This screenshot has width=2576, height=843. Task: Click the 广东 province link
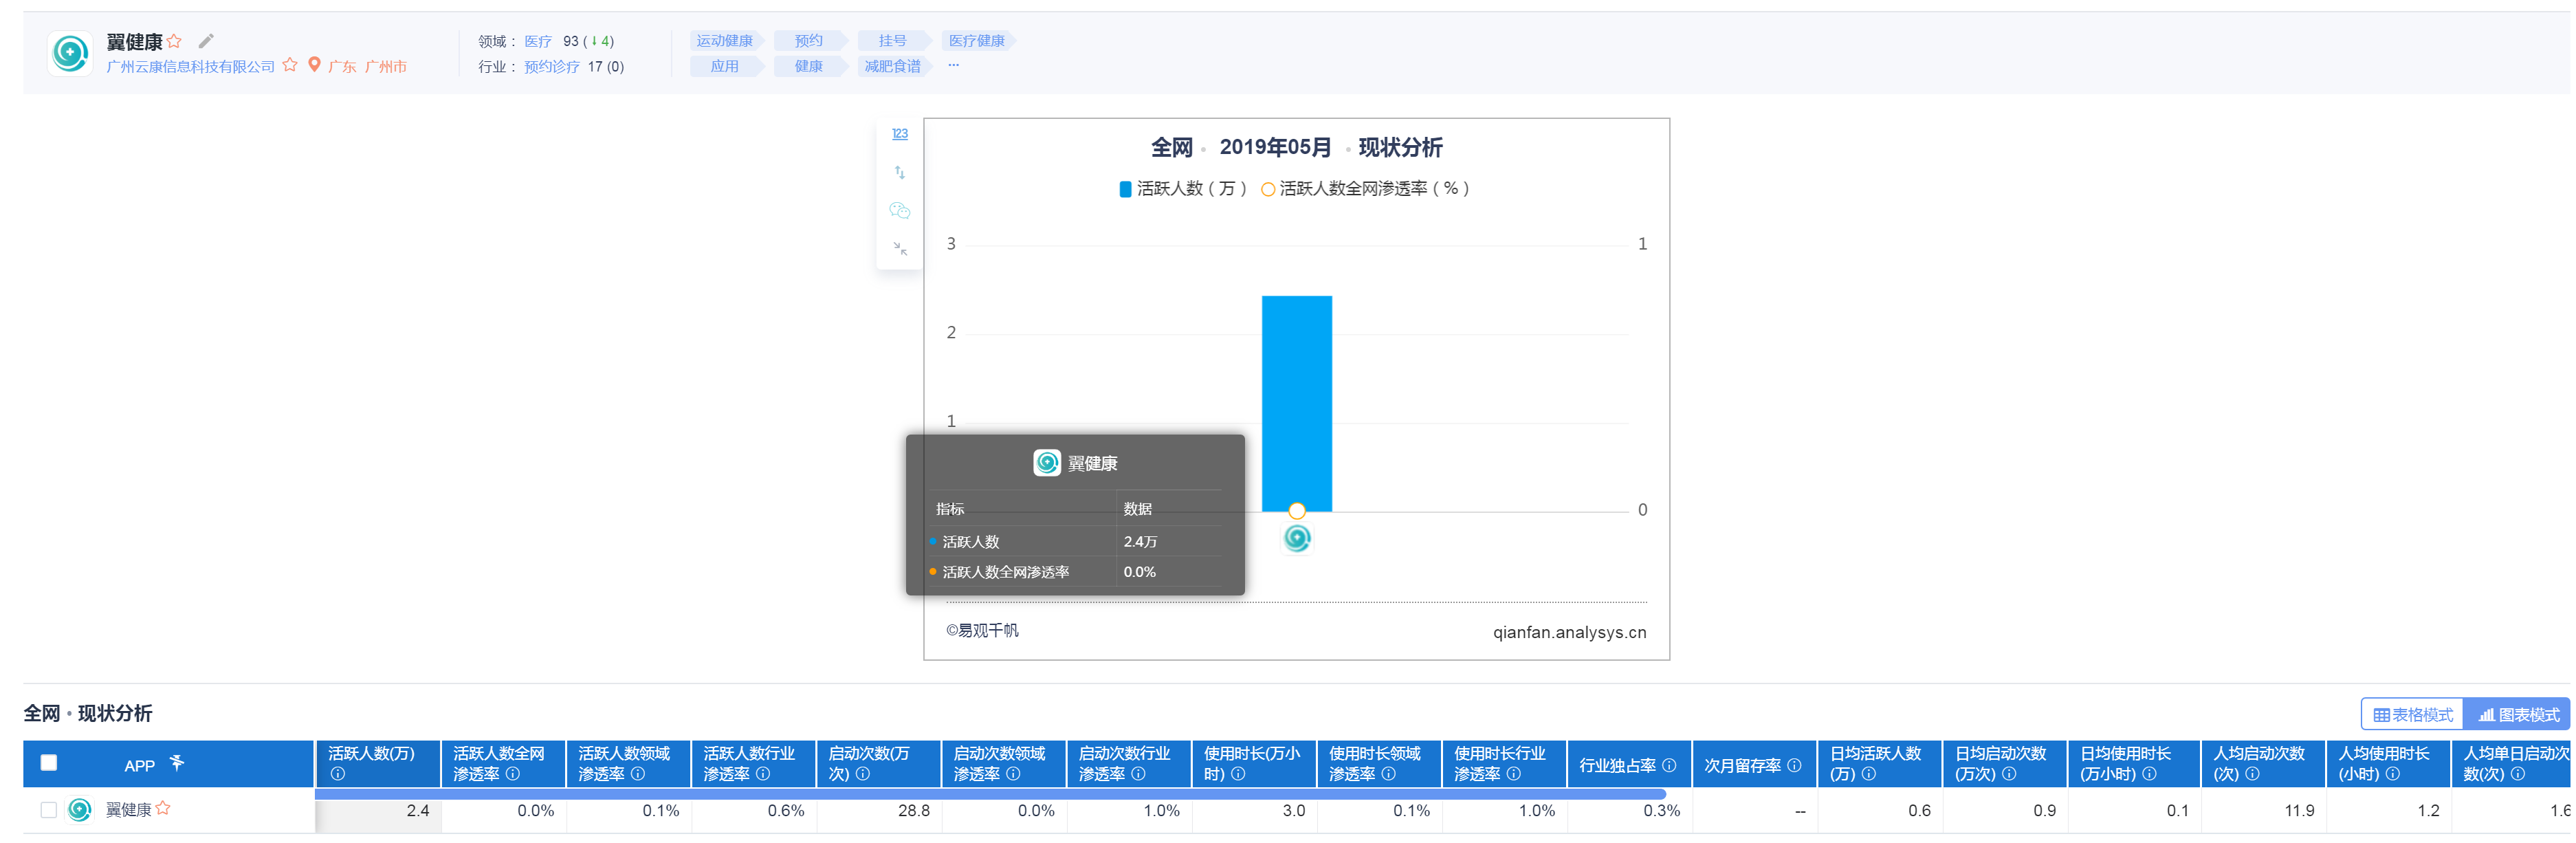(x=342, y=66)
